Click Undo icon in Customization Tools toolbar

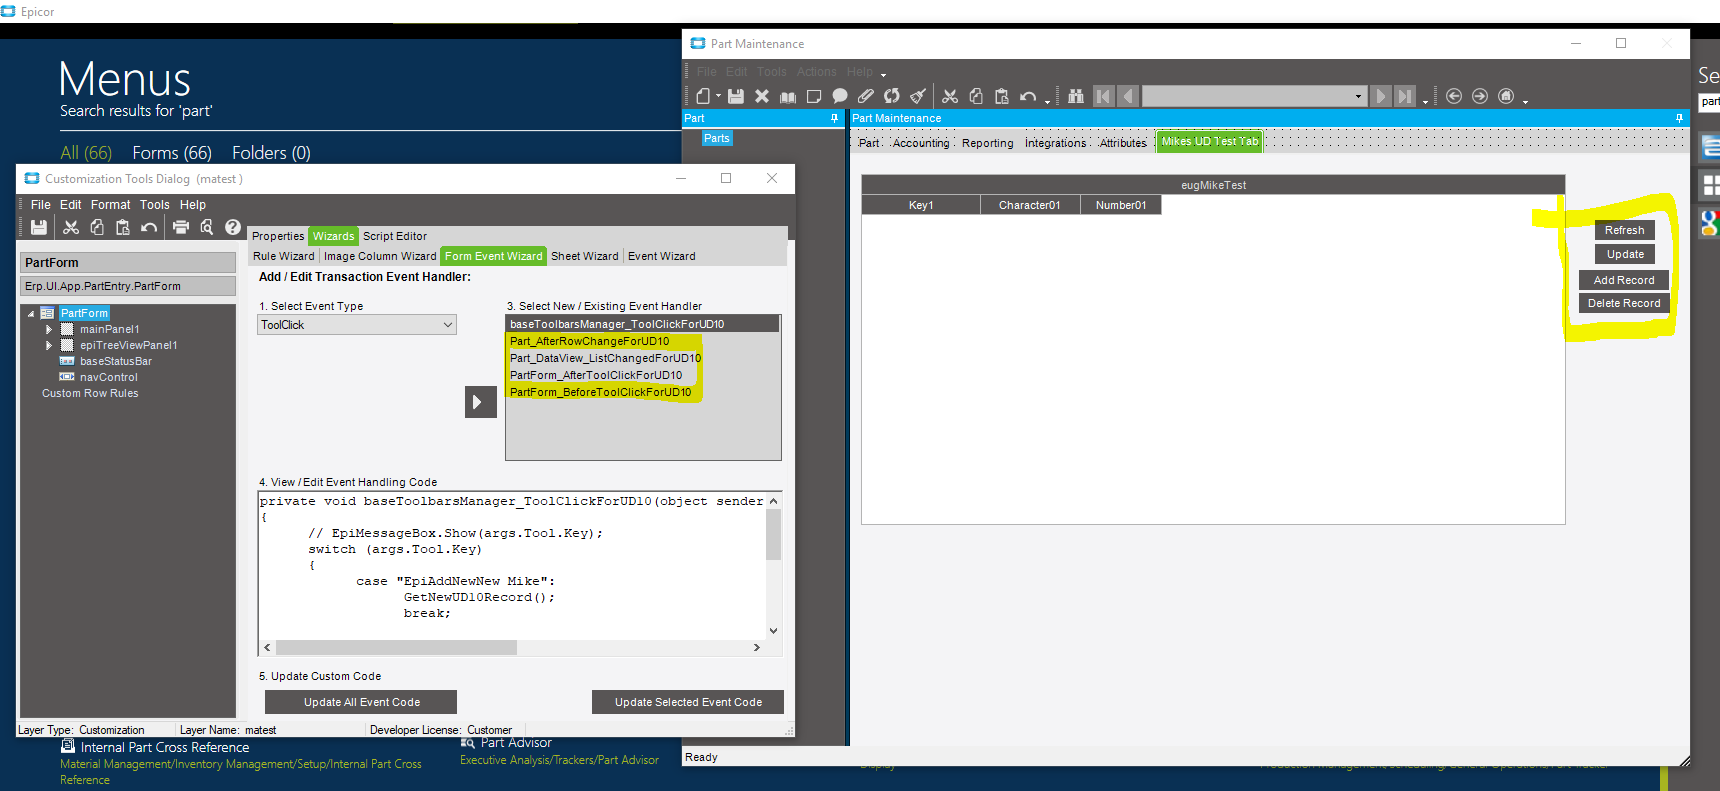[149, 227]
